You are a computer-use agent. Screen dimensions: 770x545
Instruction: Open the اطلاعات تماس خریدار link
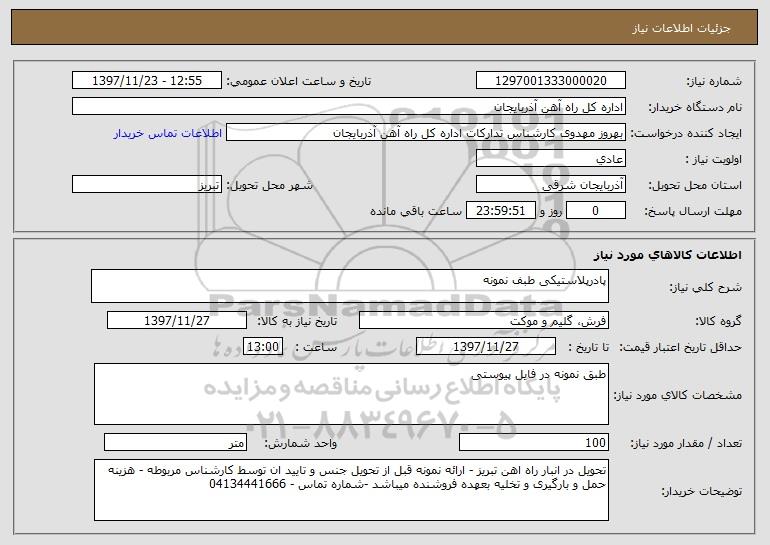pyautogui.click(x=168, y=134)
